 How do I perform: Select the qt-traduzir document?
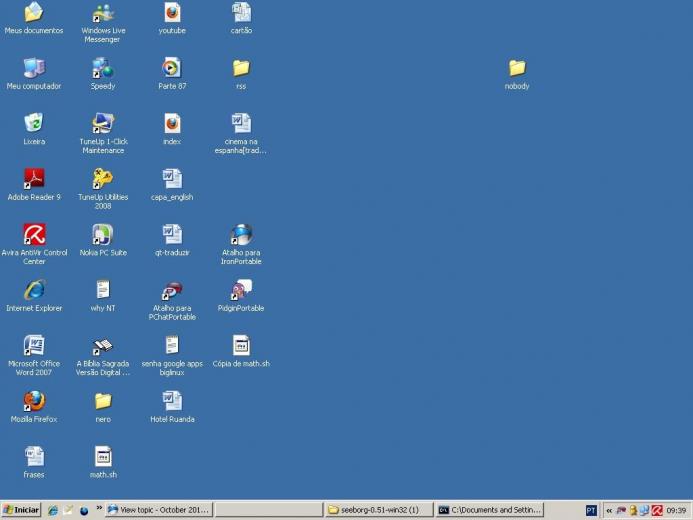tap(172, 234)
